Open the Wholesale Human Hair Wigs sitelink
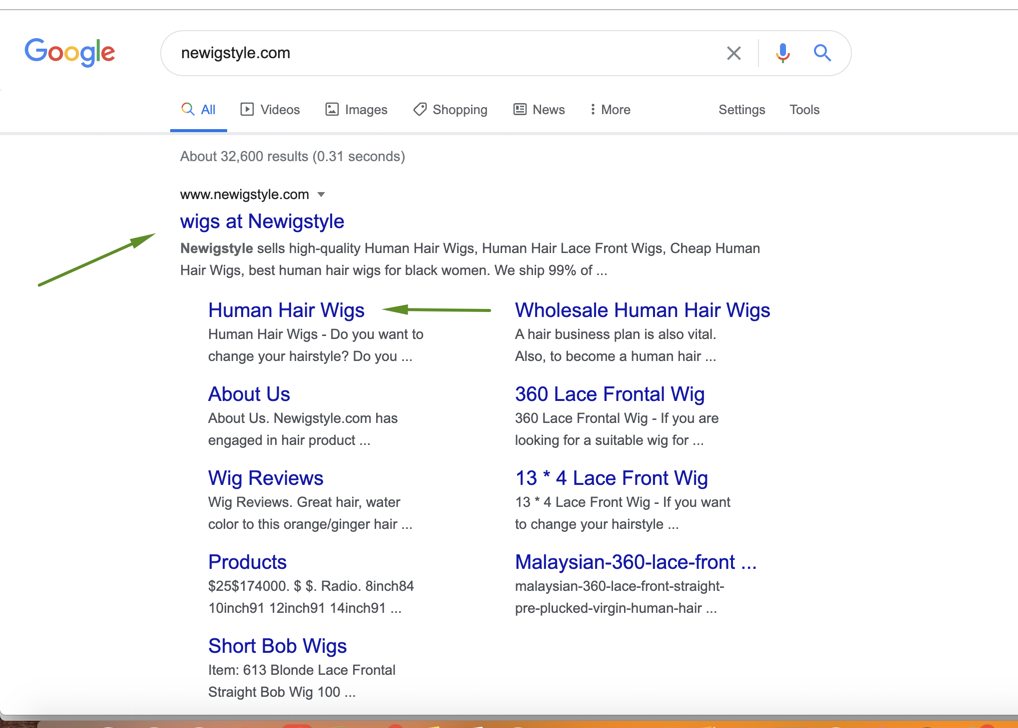This screenshot has height=728, width=1018. point(643,310)
